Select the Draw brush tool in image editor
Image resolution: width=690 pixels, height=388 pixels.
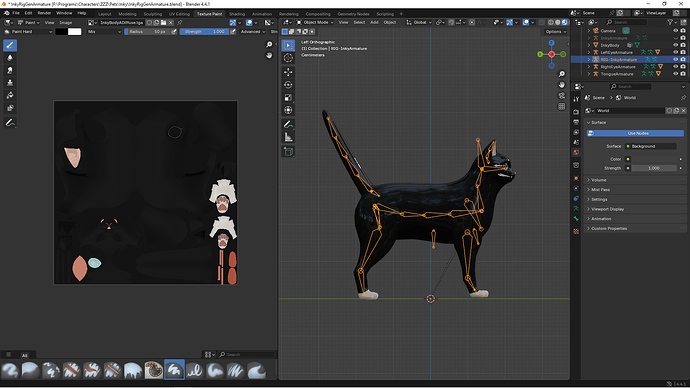coord(10,45)
